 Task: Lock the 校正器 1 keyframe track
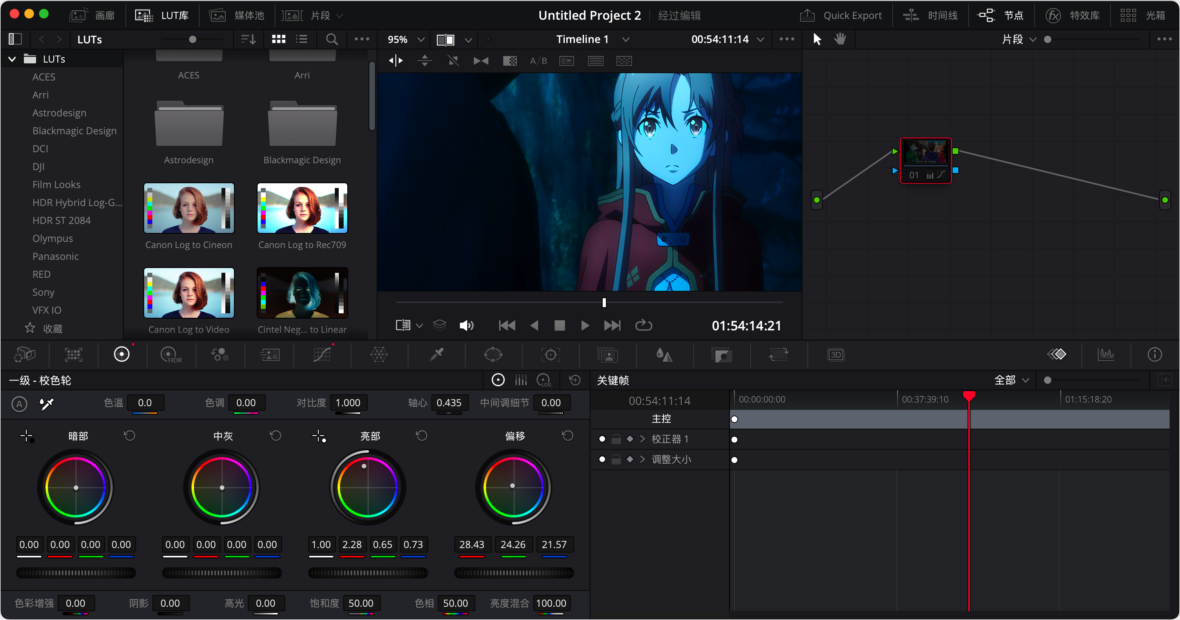pos(617,438)
